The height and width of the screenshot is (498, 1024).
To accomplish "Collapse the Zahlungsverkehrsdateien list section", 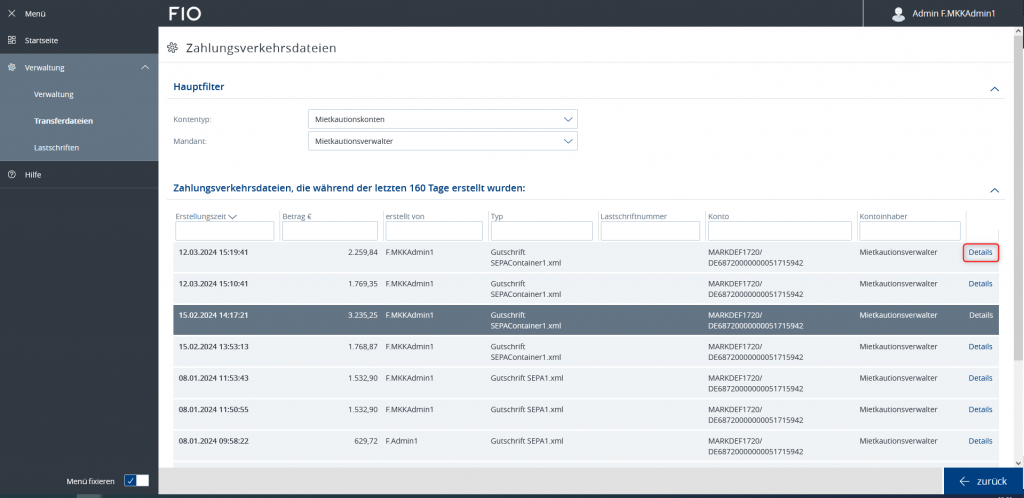I will 994,189.
